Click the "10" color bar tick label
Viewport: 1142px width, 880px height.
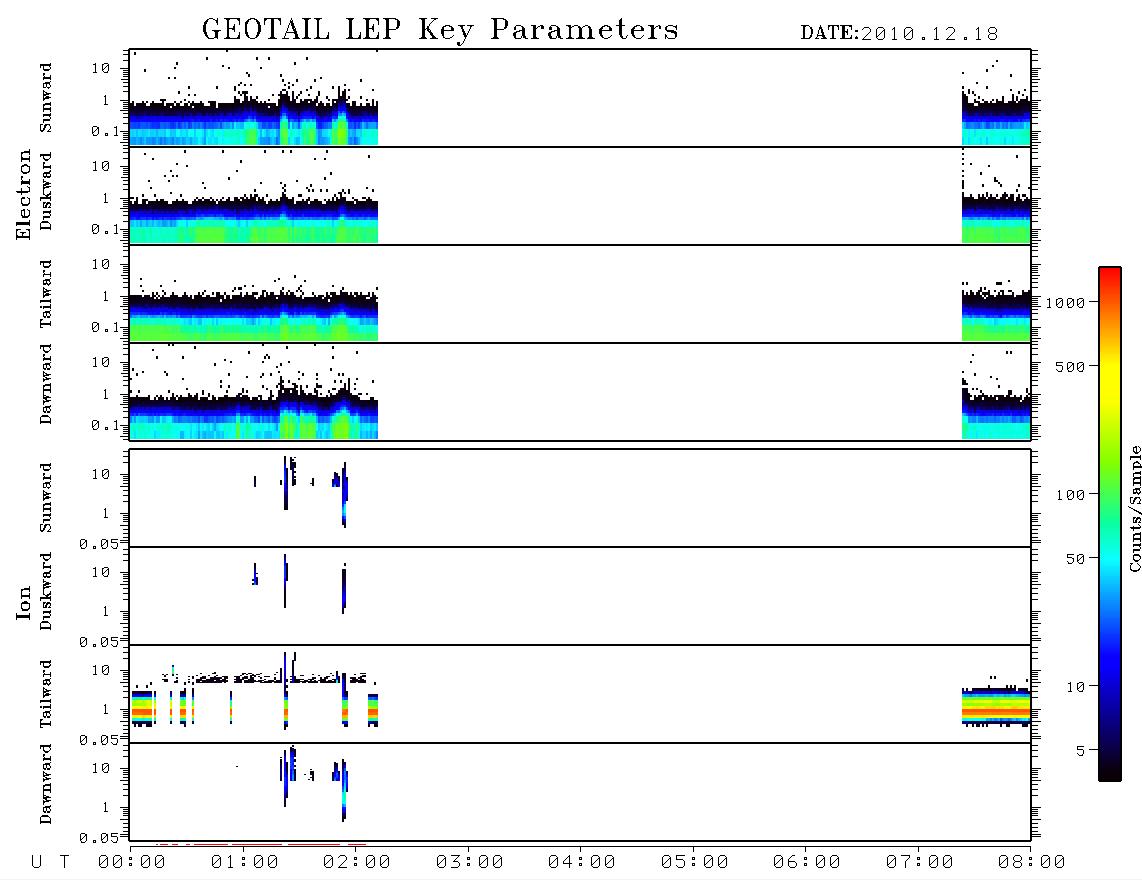1076,687
